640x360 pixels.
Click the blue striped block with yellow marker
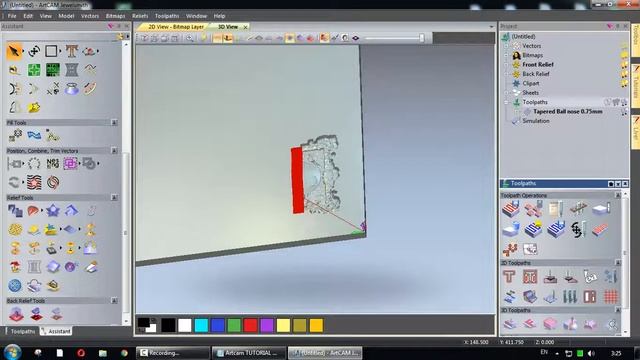click(533, 229)
